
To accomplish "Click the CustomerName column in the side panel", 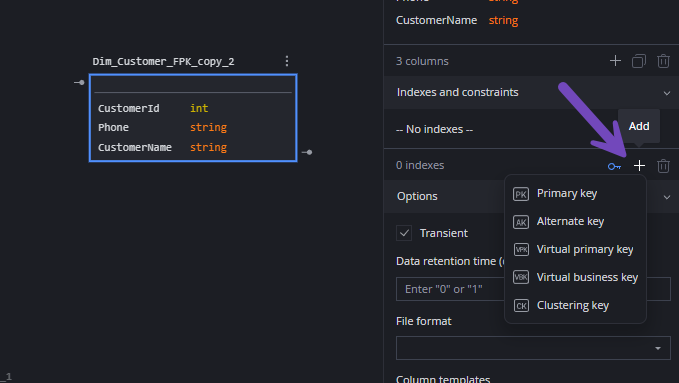I will tap(436, 20).
